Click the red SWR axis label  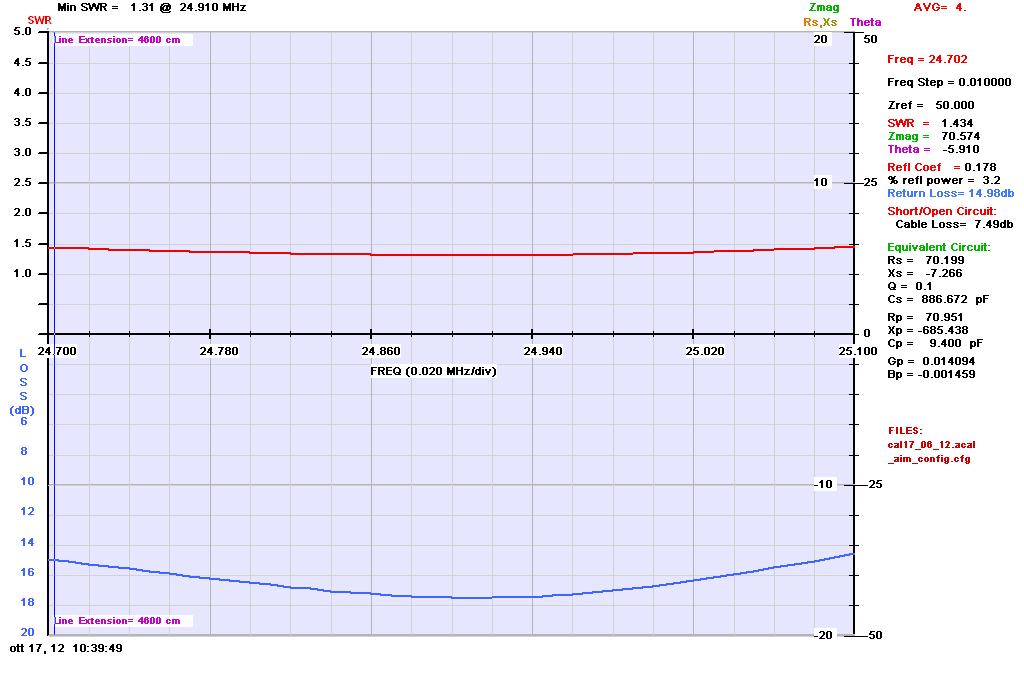39,20
